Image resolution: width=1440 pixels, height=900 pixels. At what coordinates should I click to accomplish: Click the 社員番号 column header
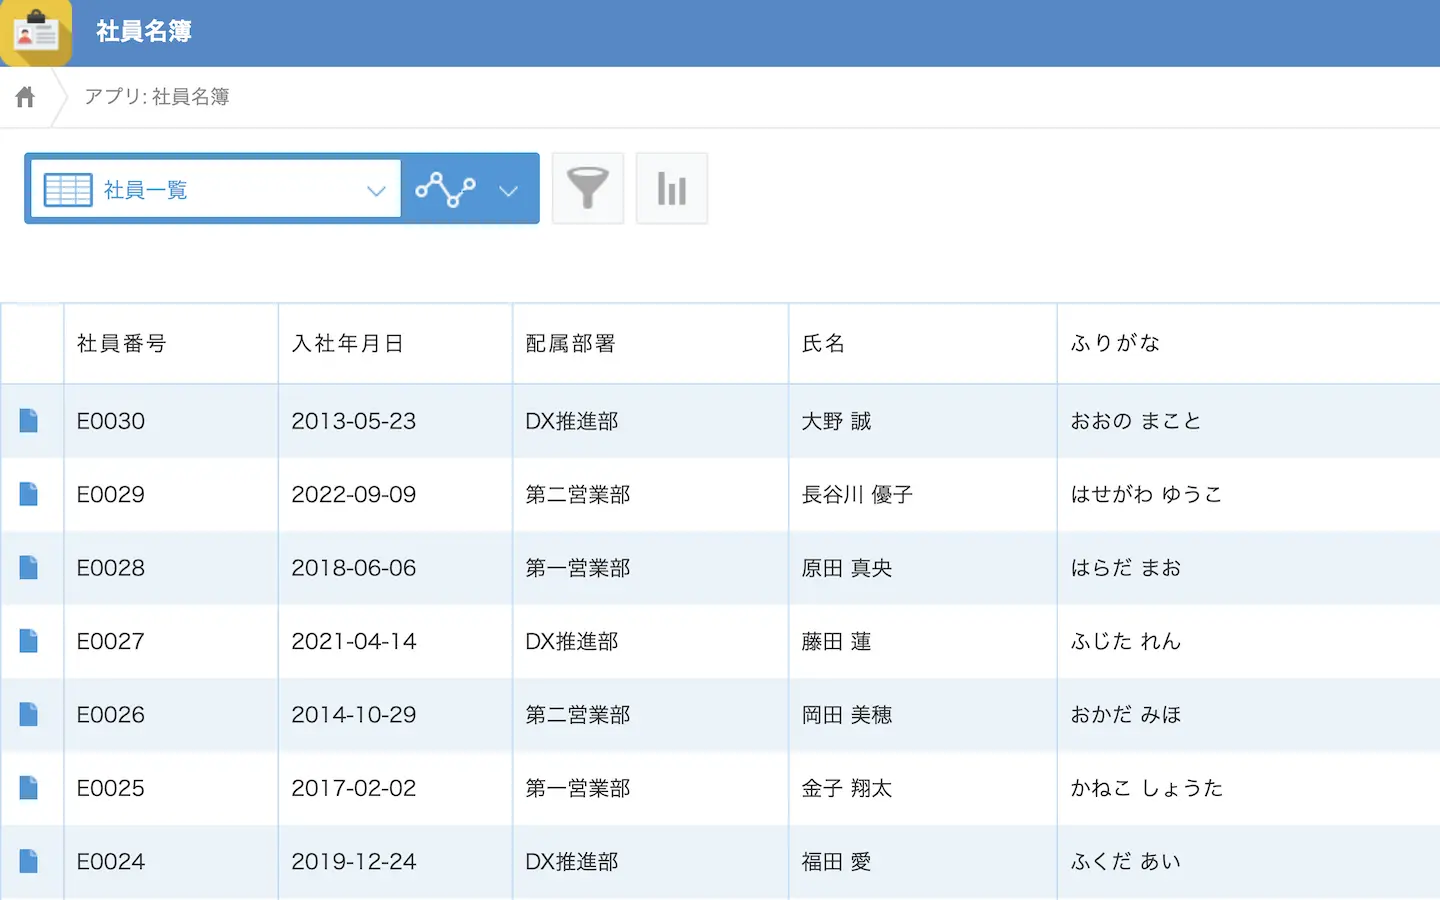(x=121, y=344)
